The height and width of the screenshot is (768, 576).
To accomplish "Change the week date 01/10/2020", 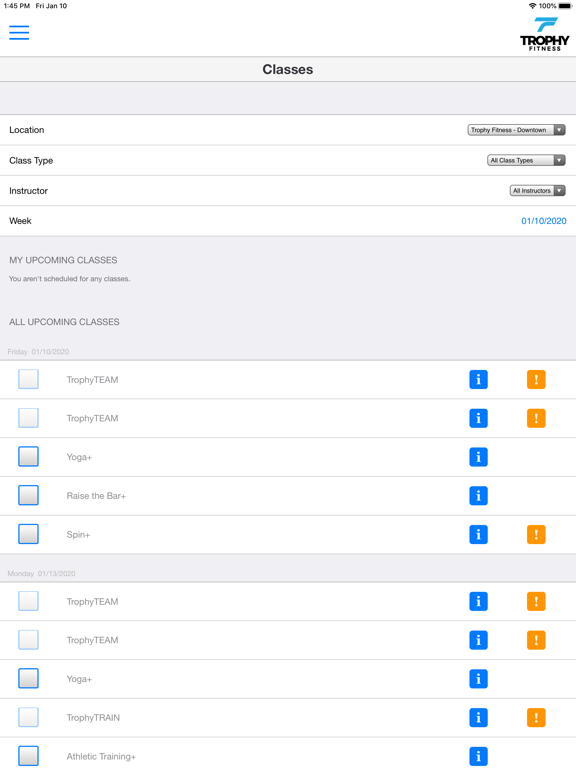I will pos(544,221).
